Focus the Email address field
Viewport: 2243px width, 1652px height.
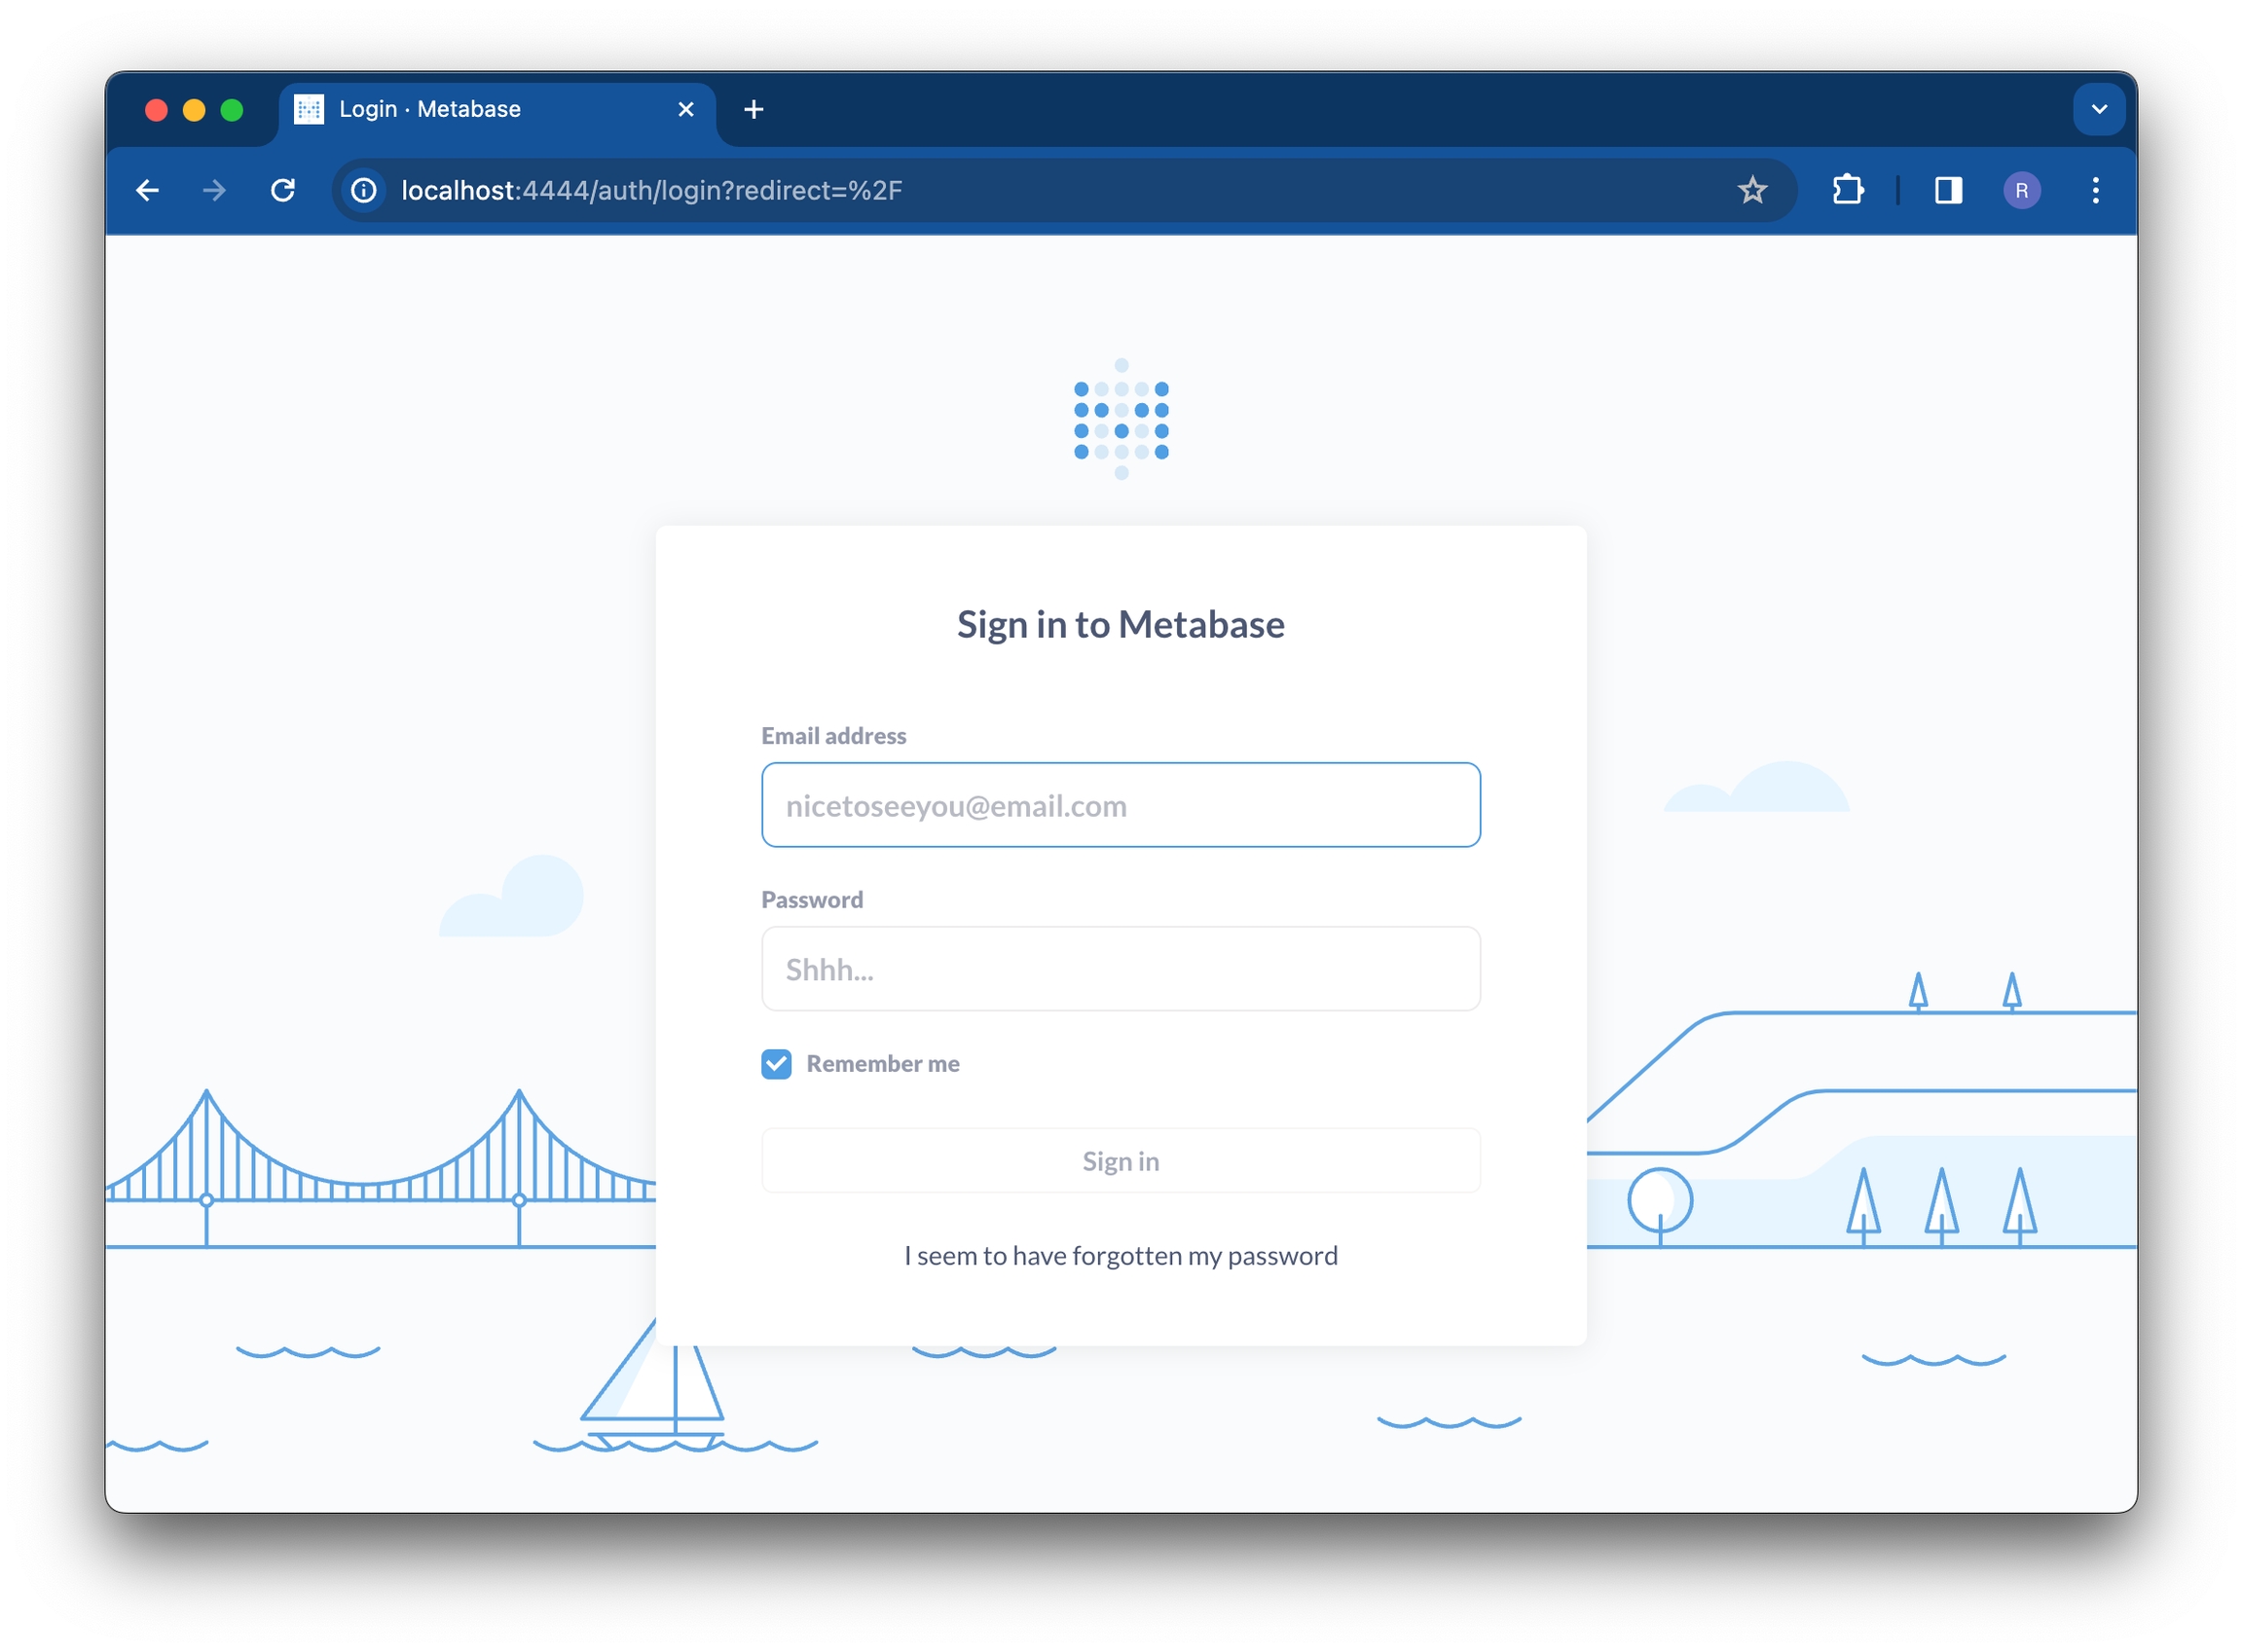click(x=1120, y=805)
